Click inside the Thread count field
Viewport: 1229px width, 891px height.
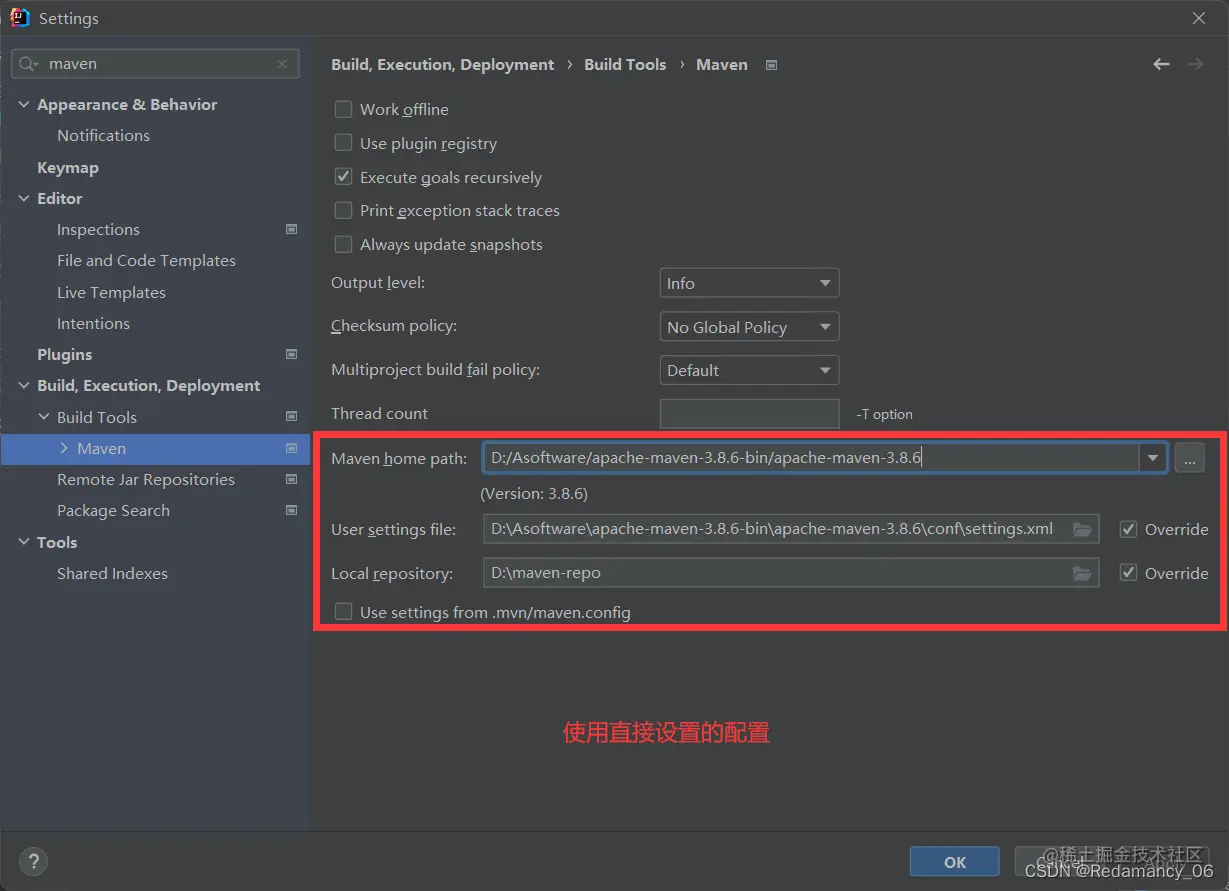[x=749, y=414]
